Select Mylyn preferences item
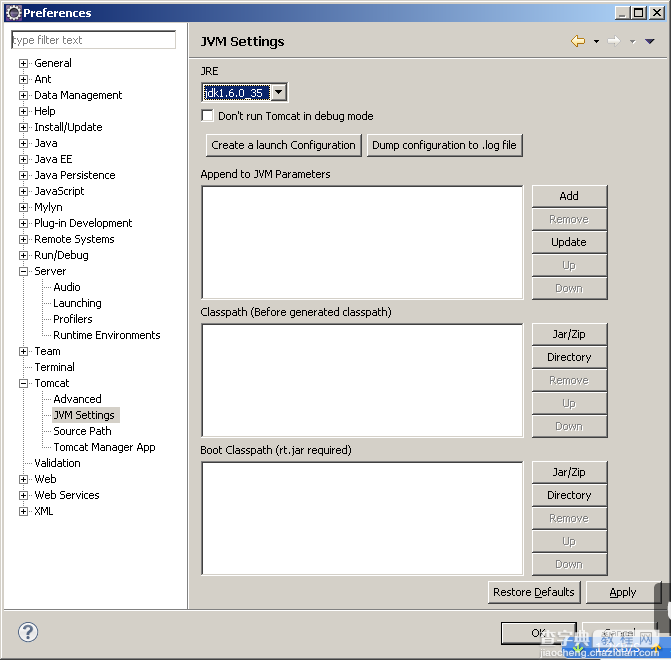Viewport: 671px width, 660px height. 48,207
